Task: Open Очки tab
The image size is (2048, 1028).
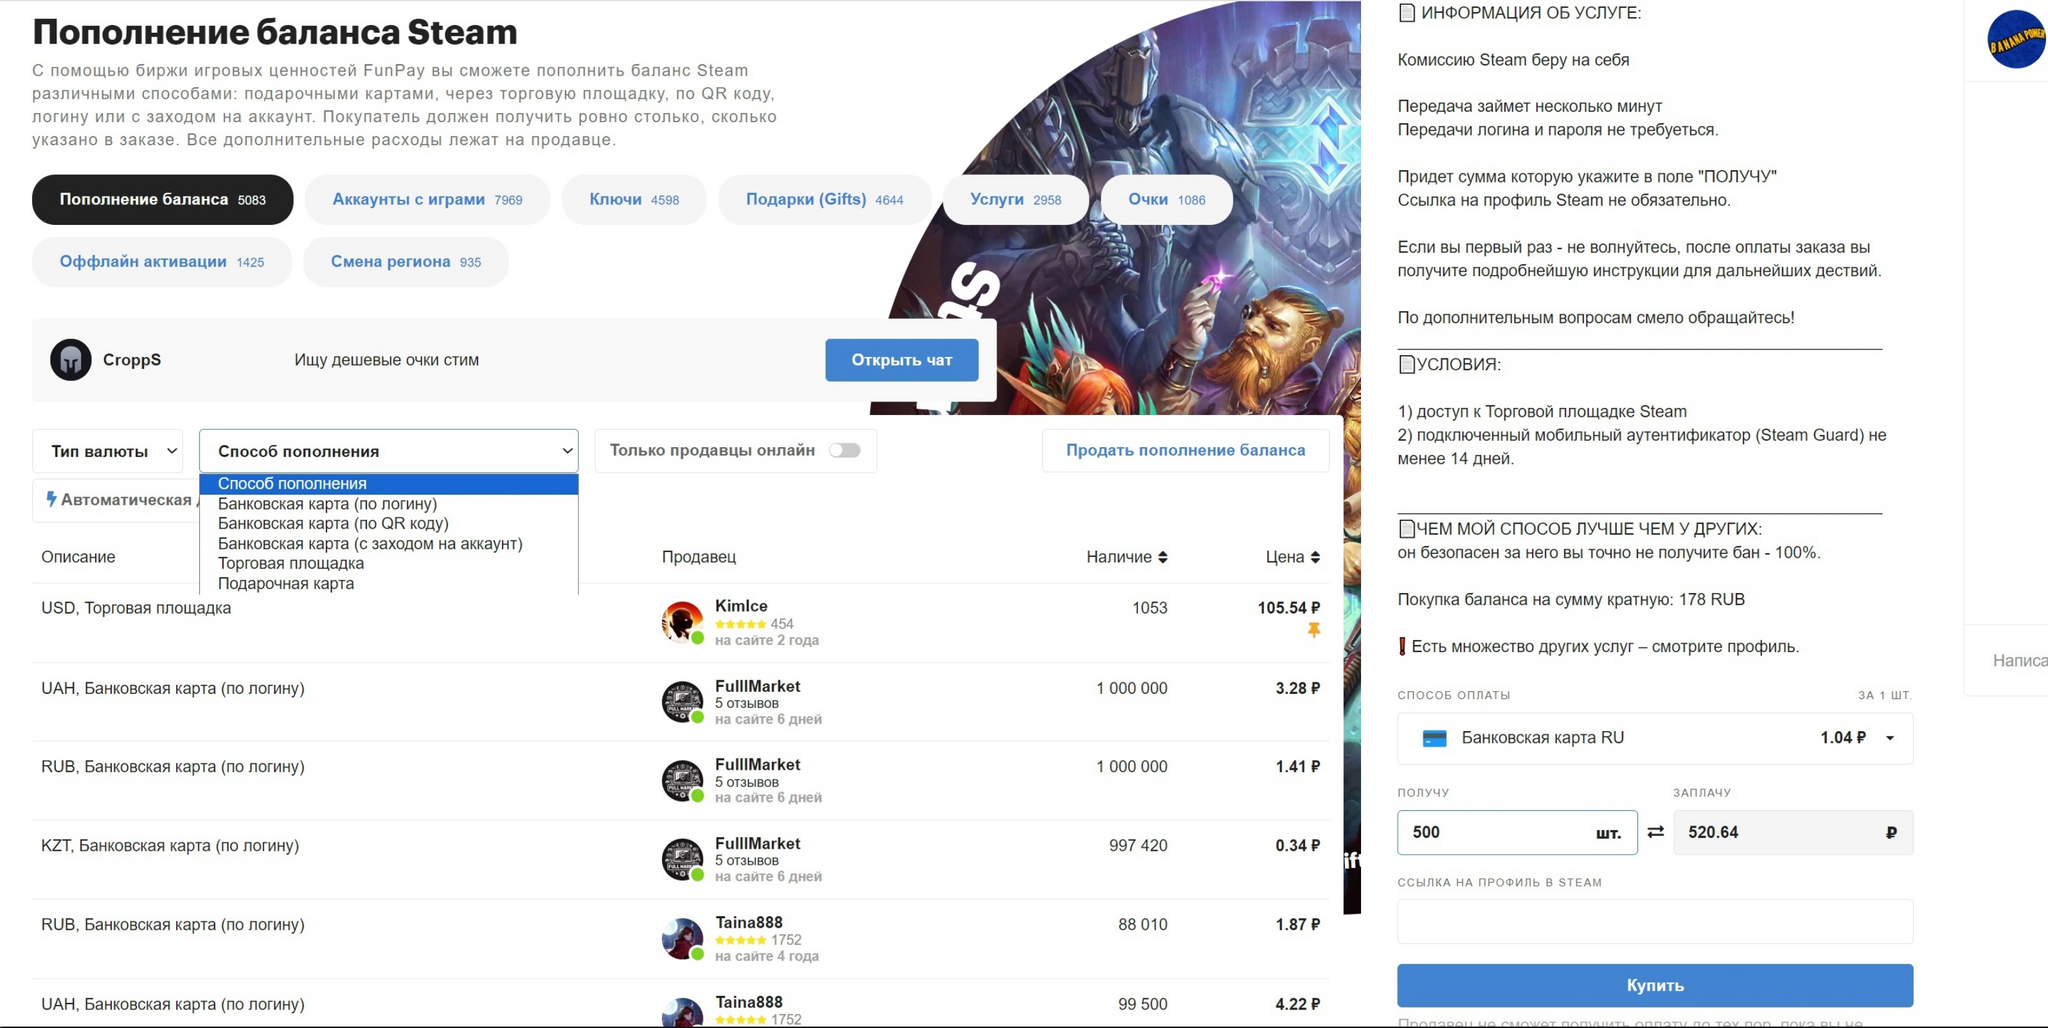Action: (x=1166, y=200)
